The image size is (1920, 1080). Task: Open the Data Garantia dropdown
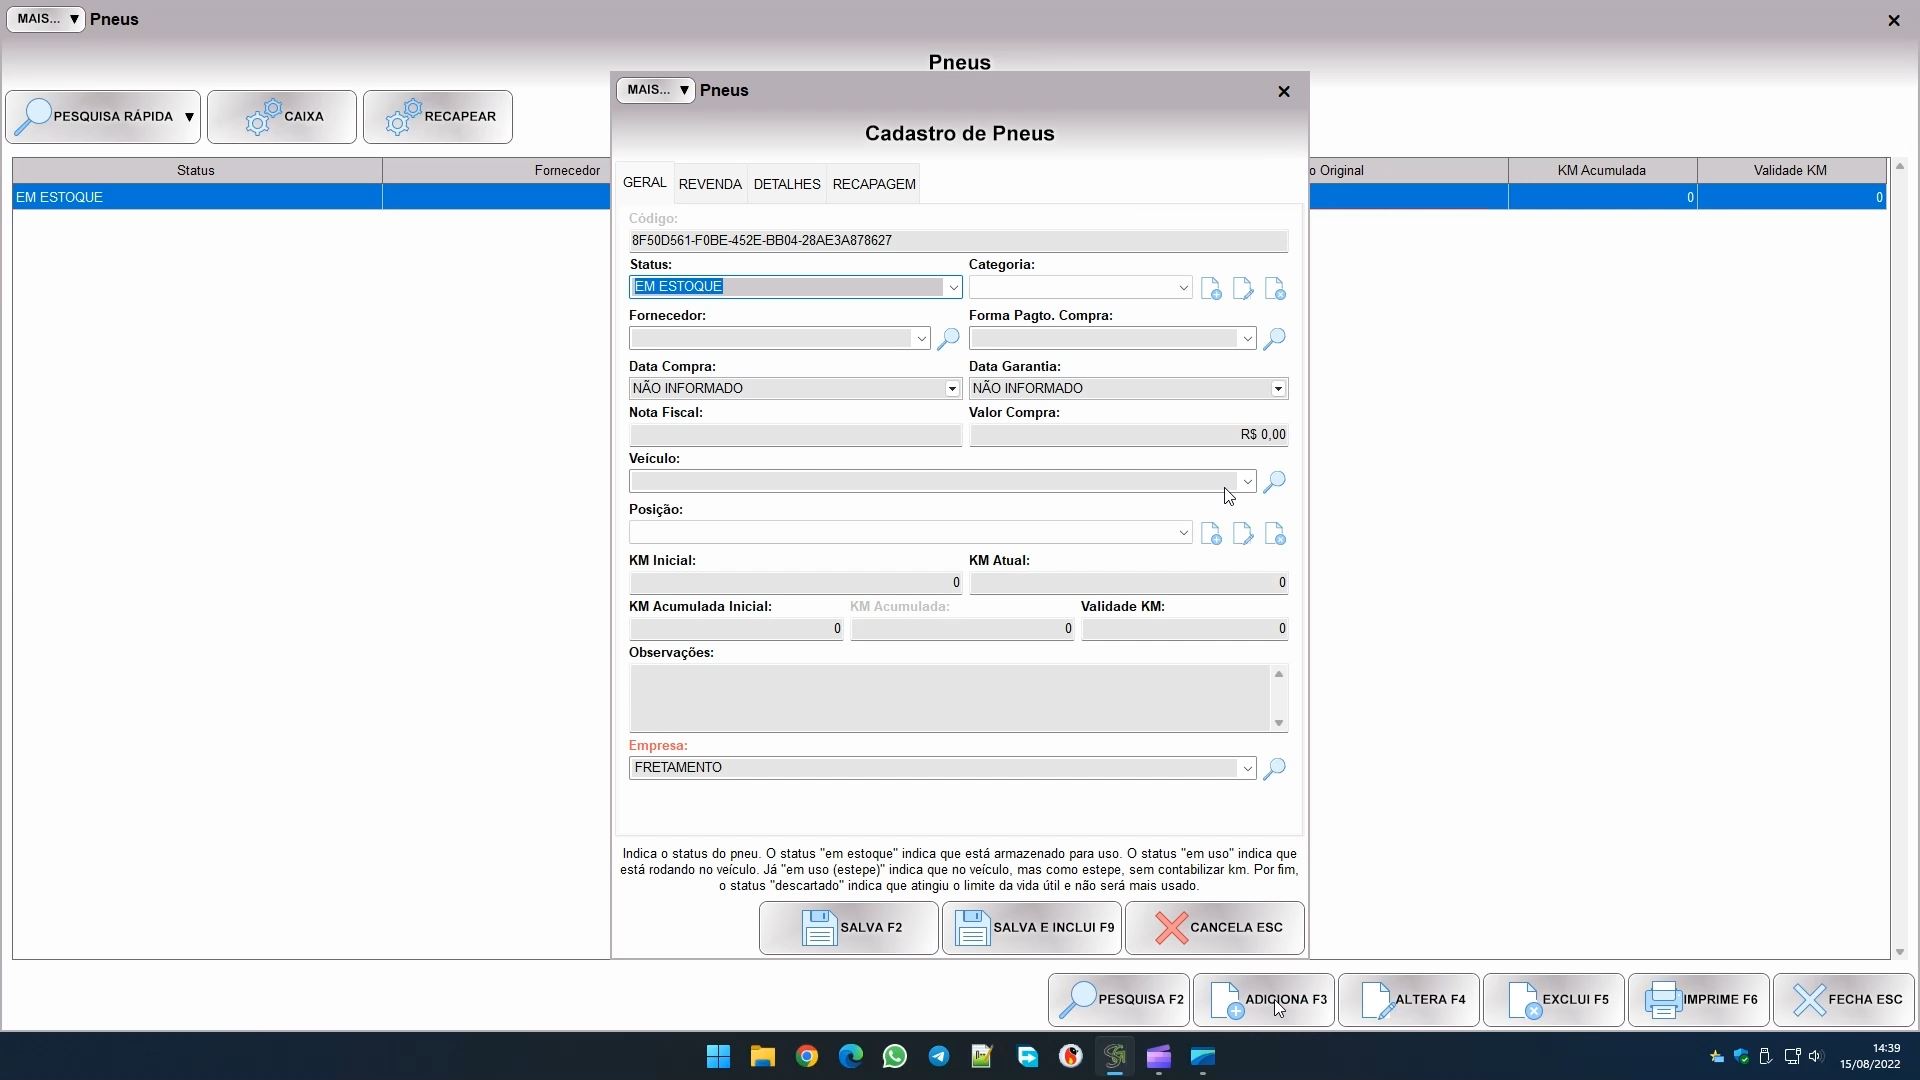pyautogui.click(x=1278, y=389)
